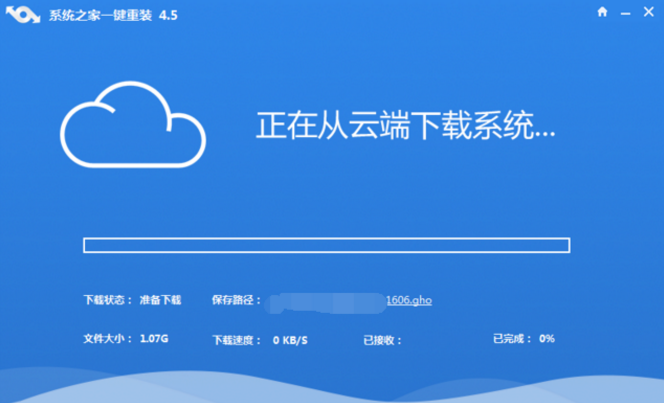Select the 0 KB/S speed value
The height and width of the screenshot is (403, 664).
tap(290, 340)
